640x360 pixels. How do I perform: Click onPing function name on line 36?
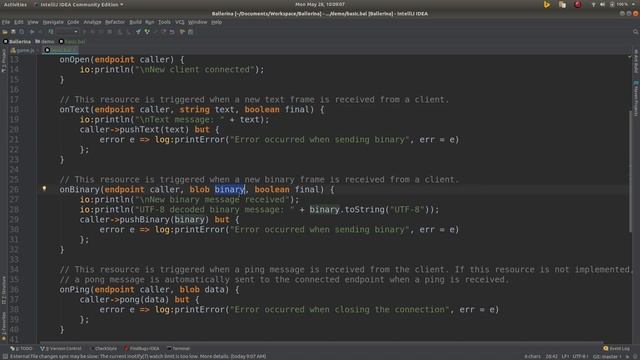pos(75,289)
